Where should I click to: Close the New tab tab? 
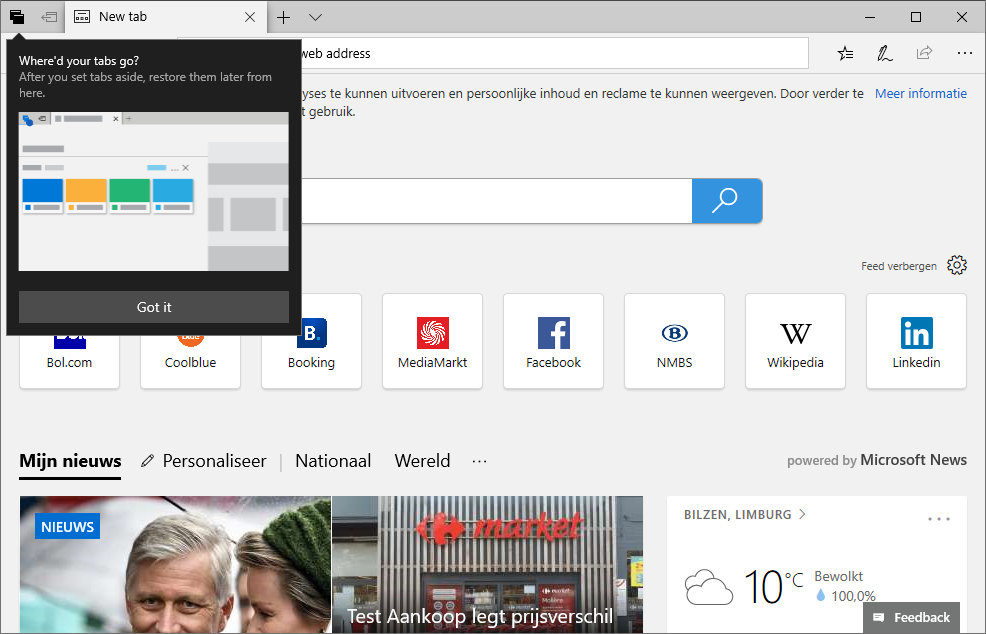[250, 17]
